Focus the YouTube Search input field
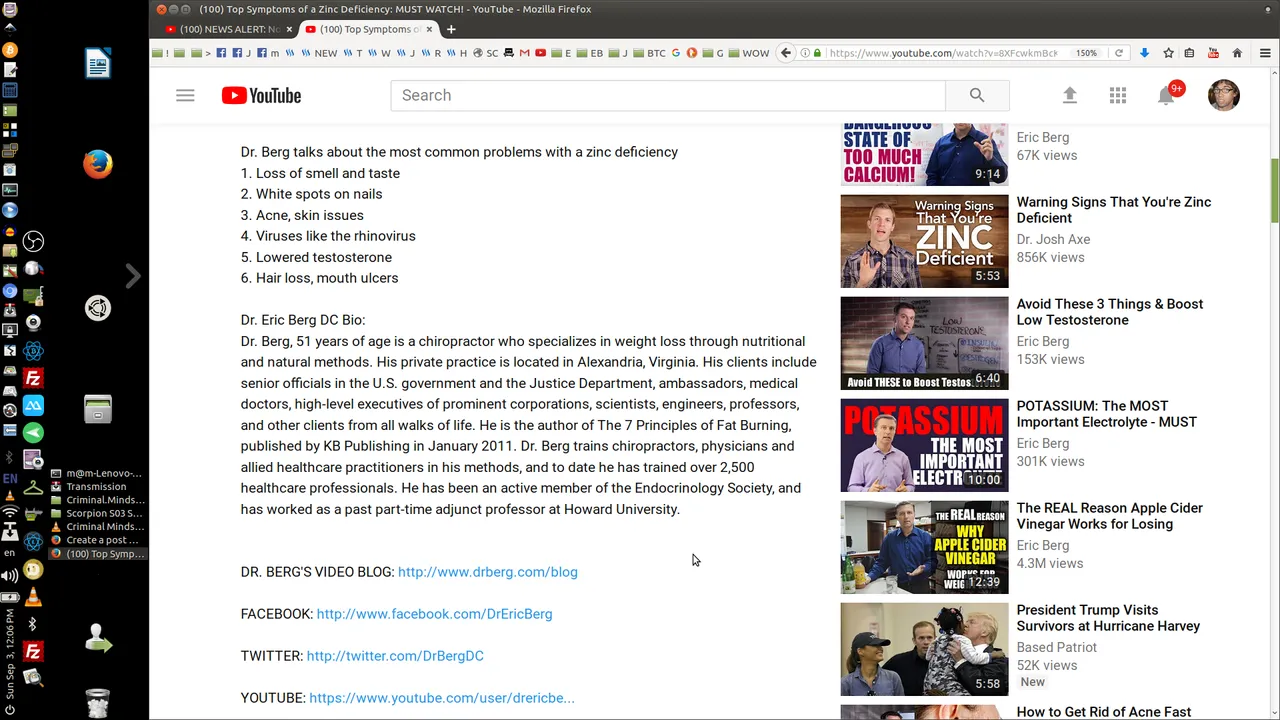 [668, 95]
